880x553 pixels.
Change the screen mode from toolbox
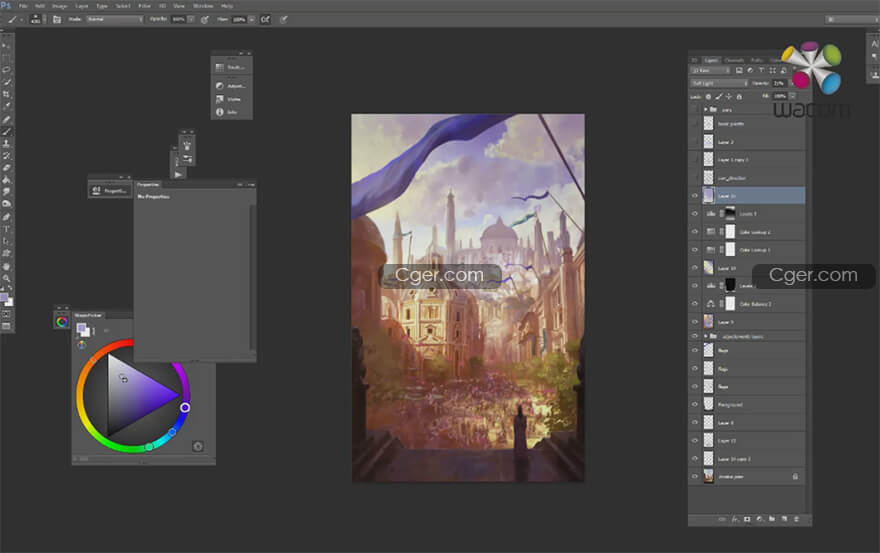(x=6, y=326)
